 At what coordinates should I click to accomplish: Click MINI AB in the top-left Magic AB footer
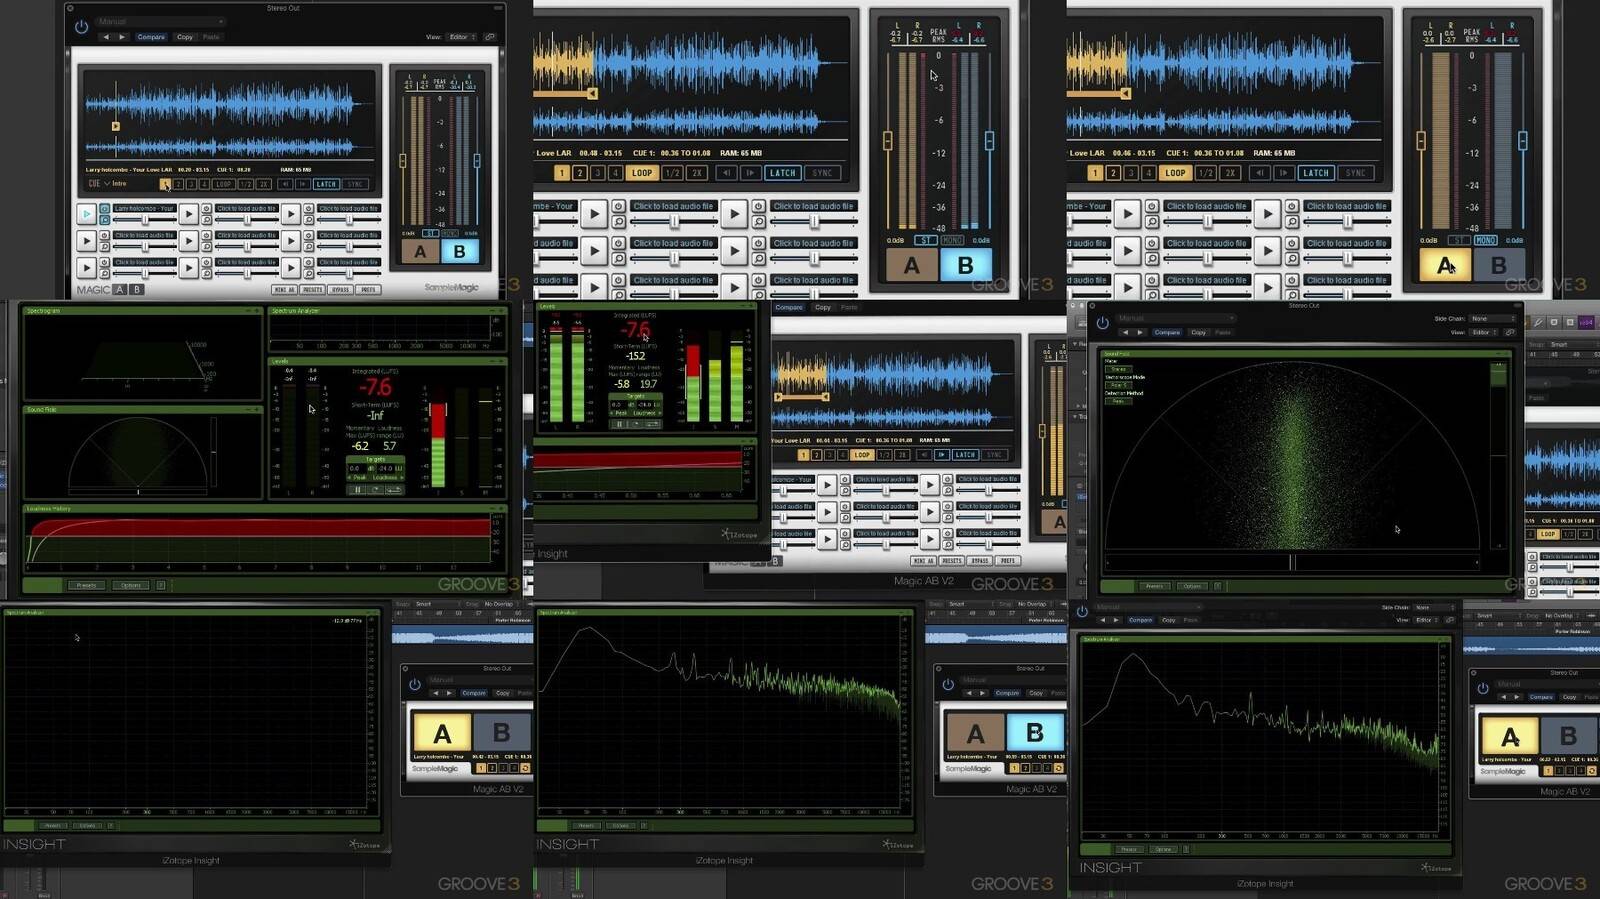coord(284,290)
